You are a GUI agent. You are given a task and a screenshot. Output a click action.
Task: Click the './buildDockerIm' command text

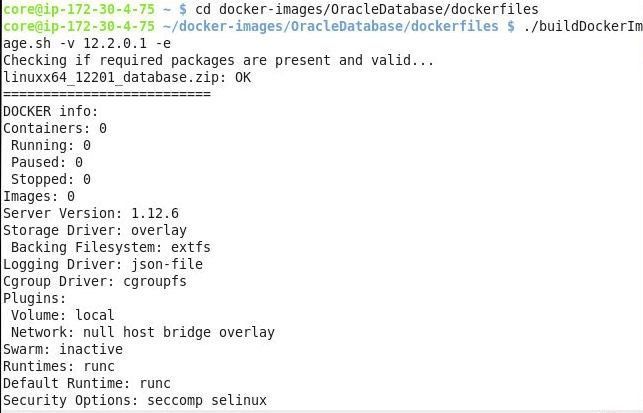(583, 26)
